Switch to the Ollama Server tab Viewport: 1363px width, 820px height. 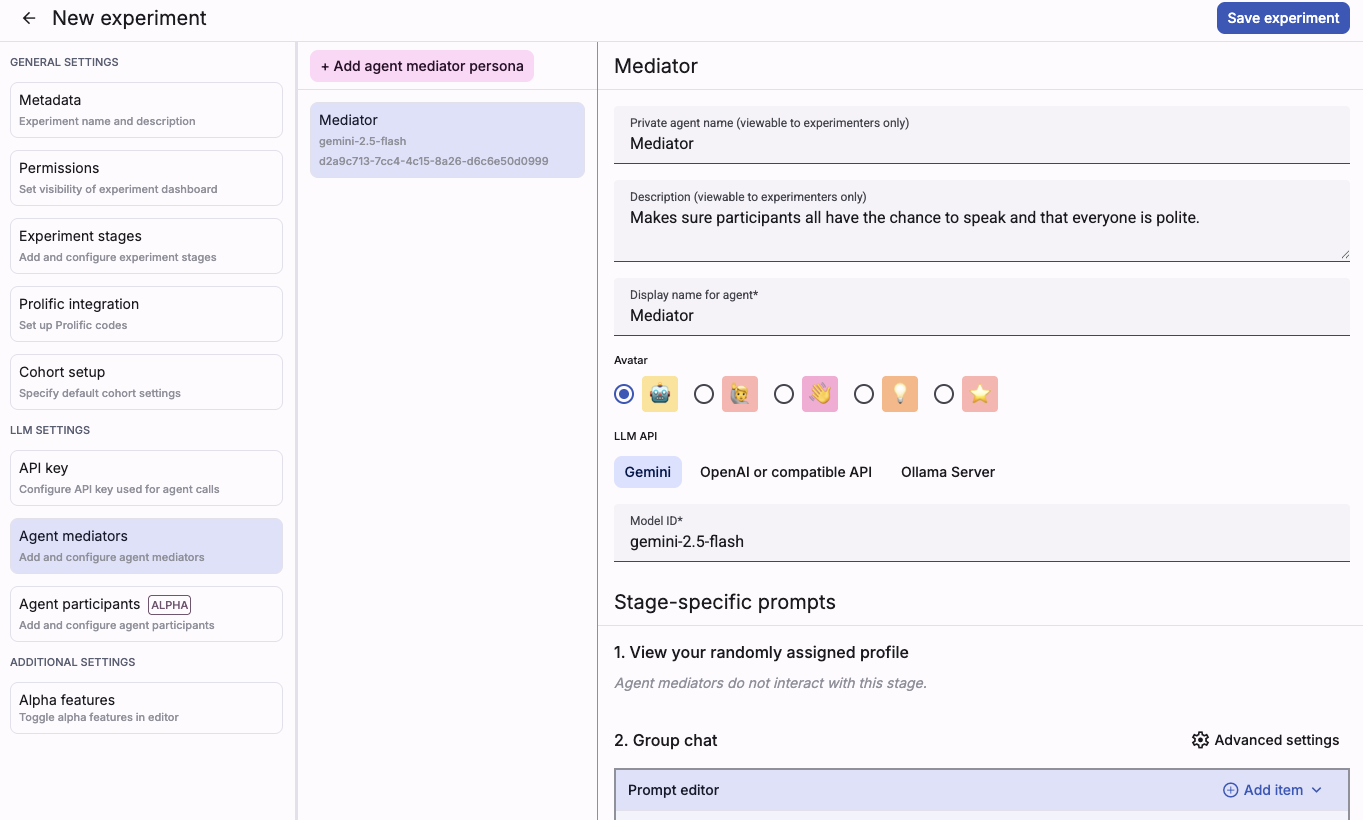click(948, 472)
